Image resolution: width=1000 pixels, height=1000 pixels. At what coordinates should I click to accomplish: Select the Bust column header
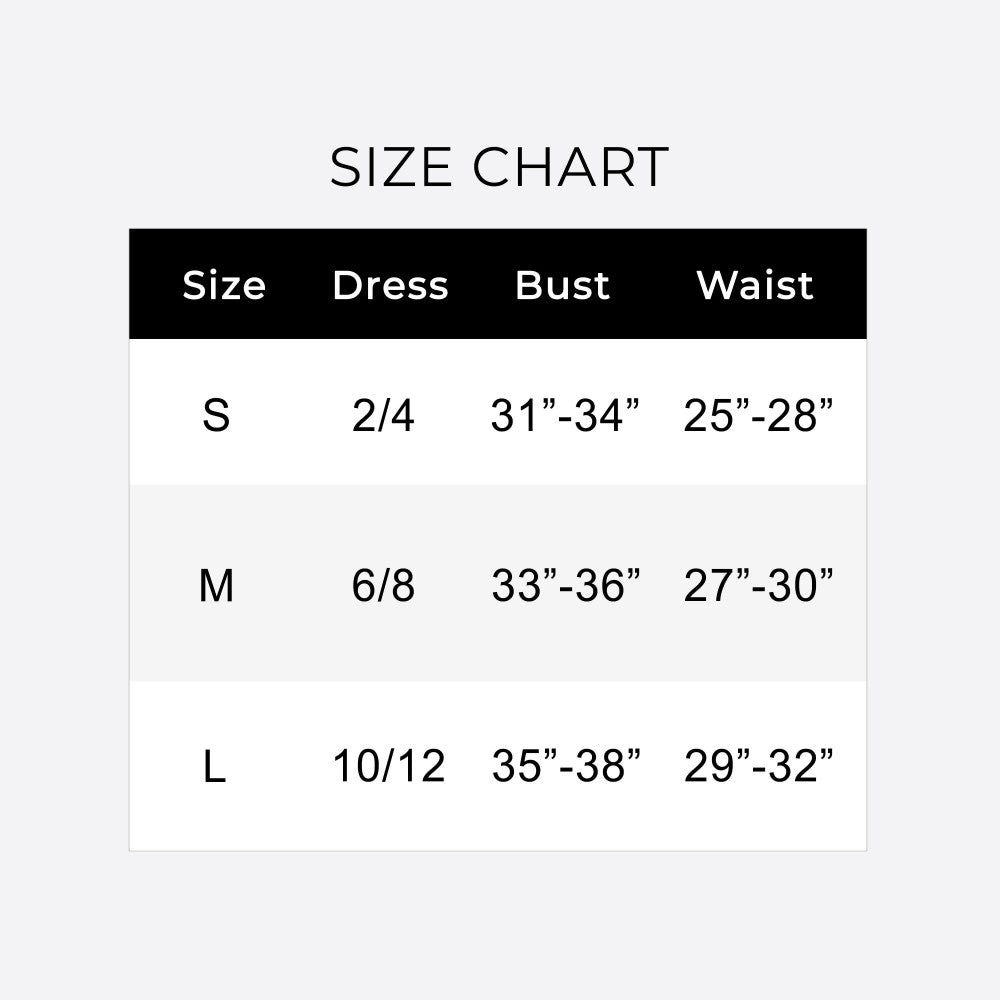tap(562, 286)
